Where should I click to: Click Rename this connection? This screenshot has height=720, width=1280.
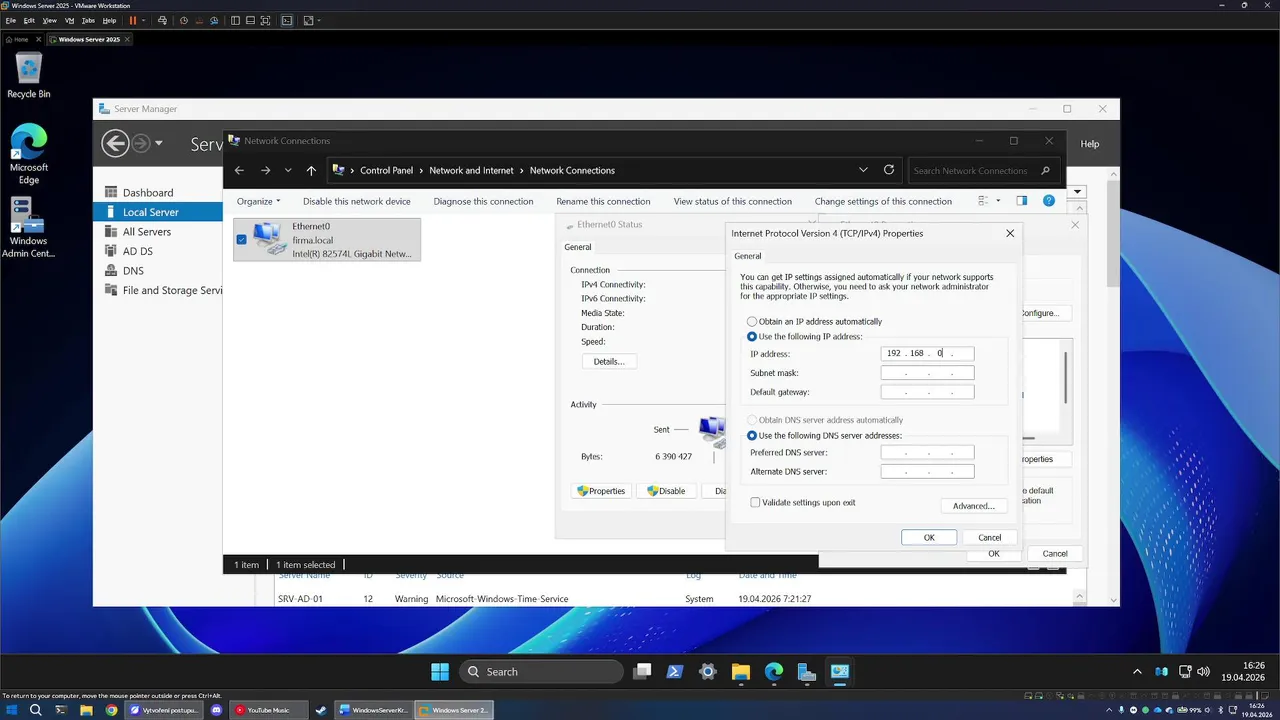point(603,201)
